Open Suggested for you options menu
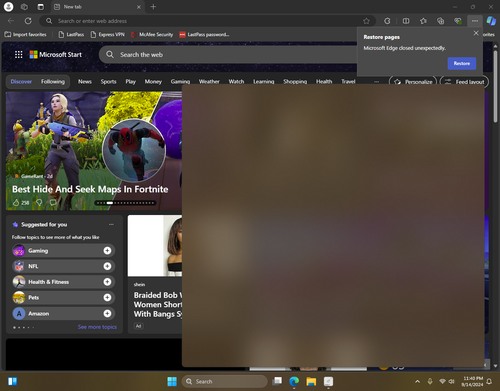Viewport: 500px width, 391px height. [x=111, y=225]
